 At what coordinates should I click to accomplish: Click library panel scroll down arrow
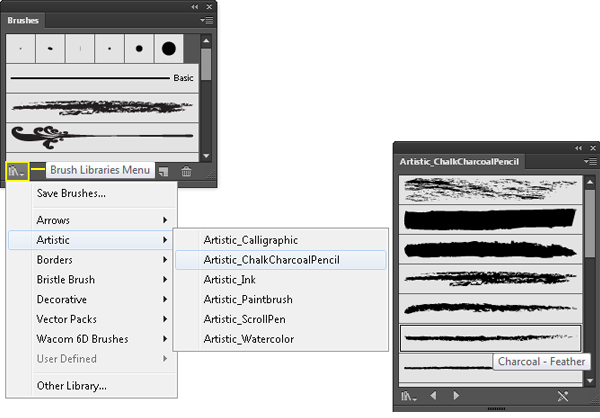click(x=590, y=380)
